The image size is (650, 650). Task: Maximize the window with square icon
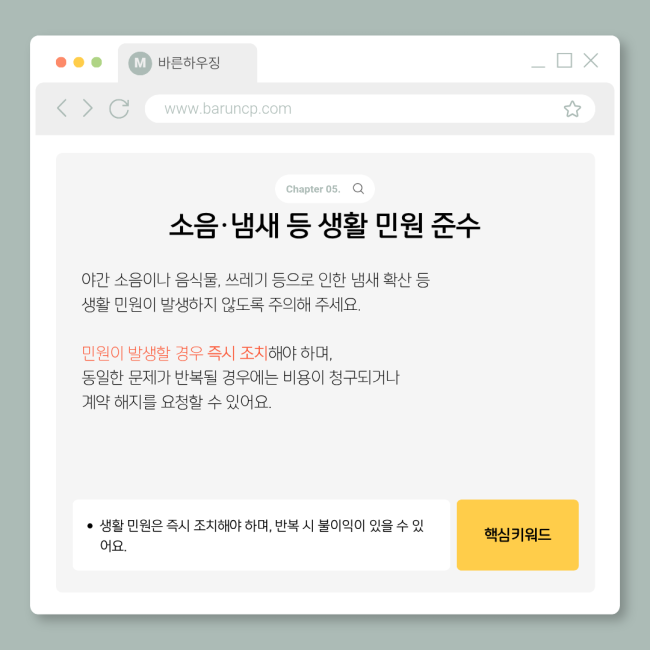coord(564,60)
